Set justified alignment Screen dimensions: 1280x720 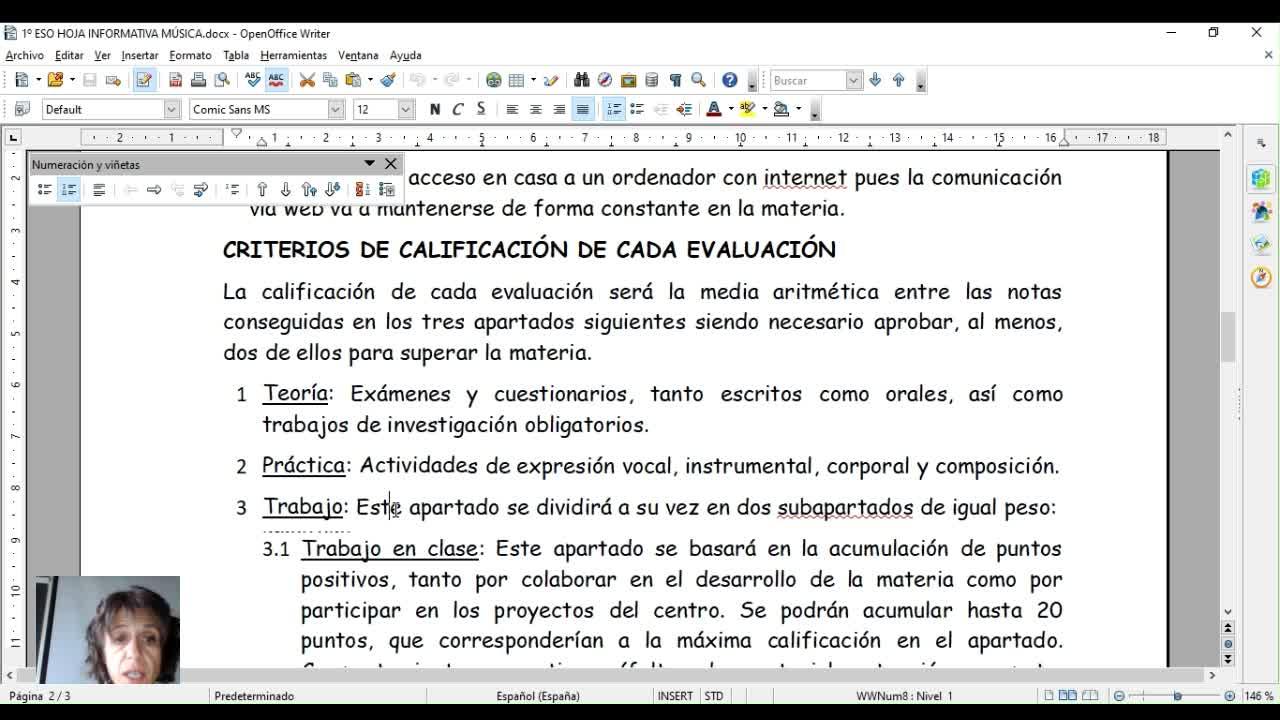click(x=582, y=109)
